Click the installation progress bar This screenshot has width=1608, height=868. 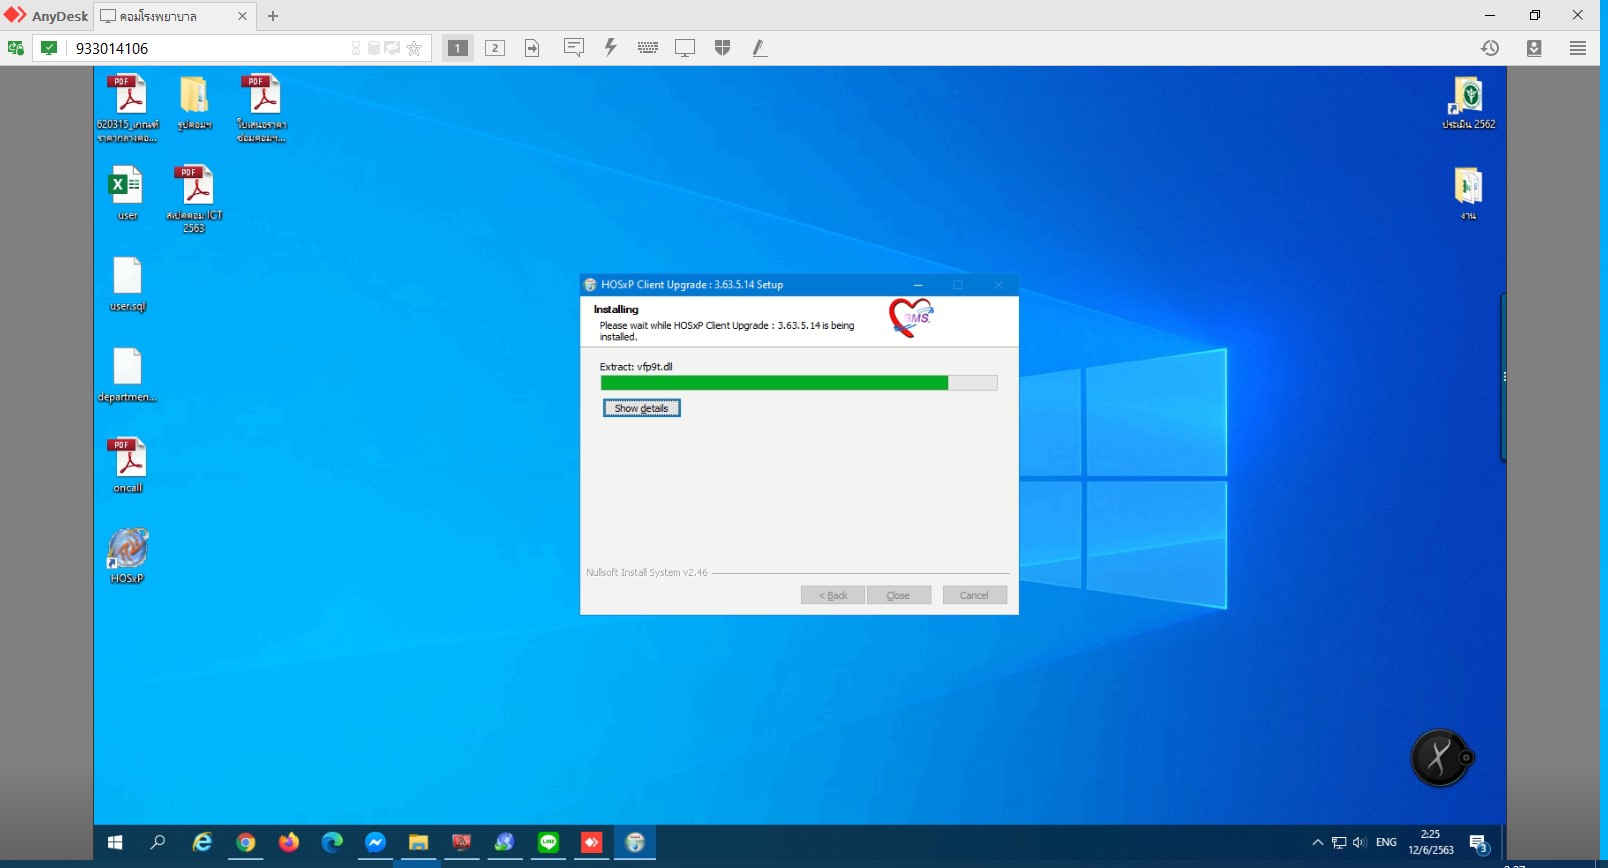coord(798,383)
